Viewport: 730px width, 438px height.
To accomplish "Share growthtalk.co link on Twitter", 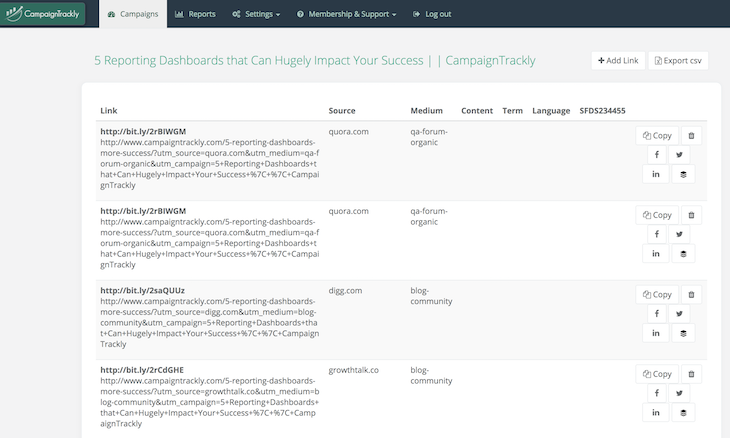I will (x=679, y=393).
